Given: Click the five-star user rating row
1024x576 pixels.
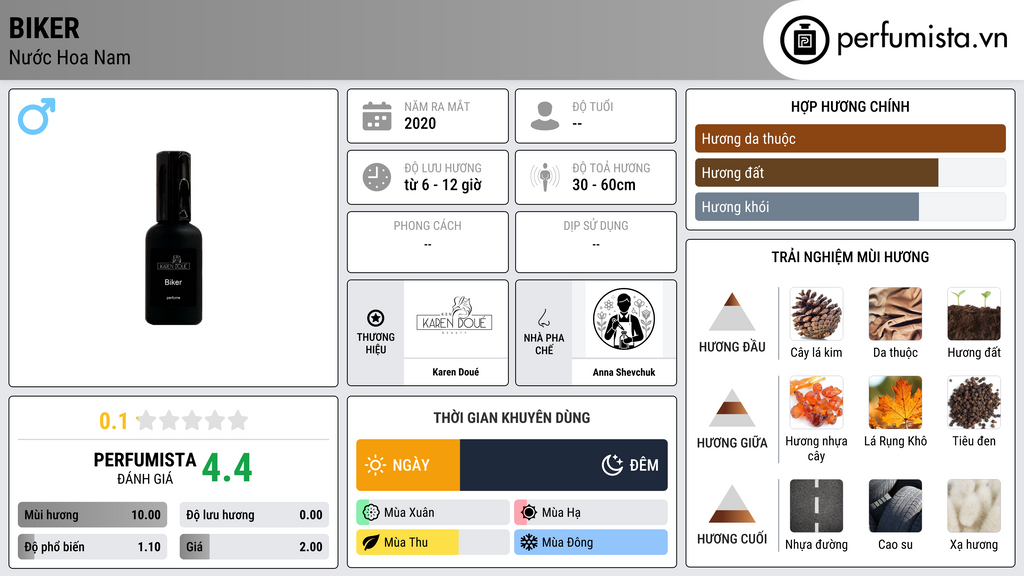Looking at the screenshot, I should pyautogui.click(x=192, y=421).
